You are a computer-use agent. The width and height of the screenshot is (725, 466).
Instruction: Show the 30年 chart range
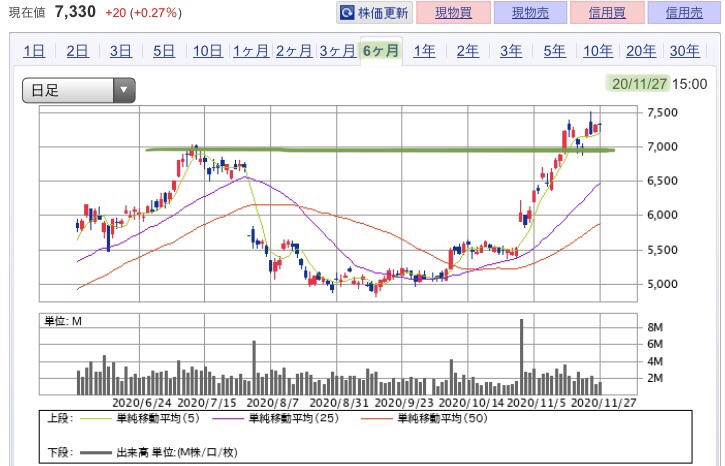(685, 51)
